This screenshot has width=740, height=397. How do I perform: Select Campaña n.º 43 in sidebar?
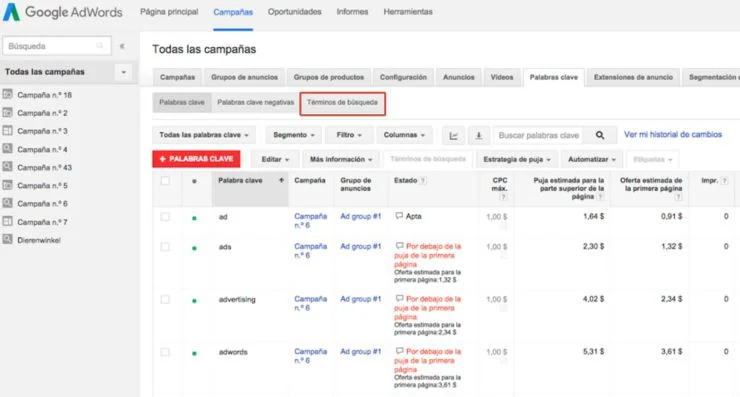click(44, 167)
